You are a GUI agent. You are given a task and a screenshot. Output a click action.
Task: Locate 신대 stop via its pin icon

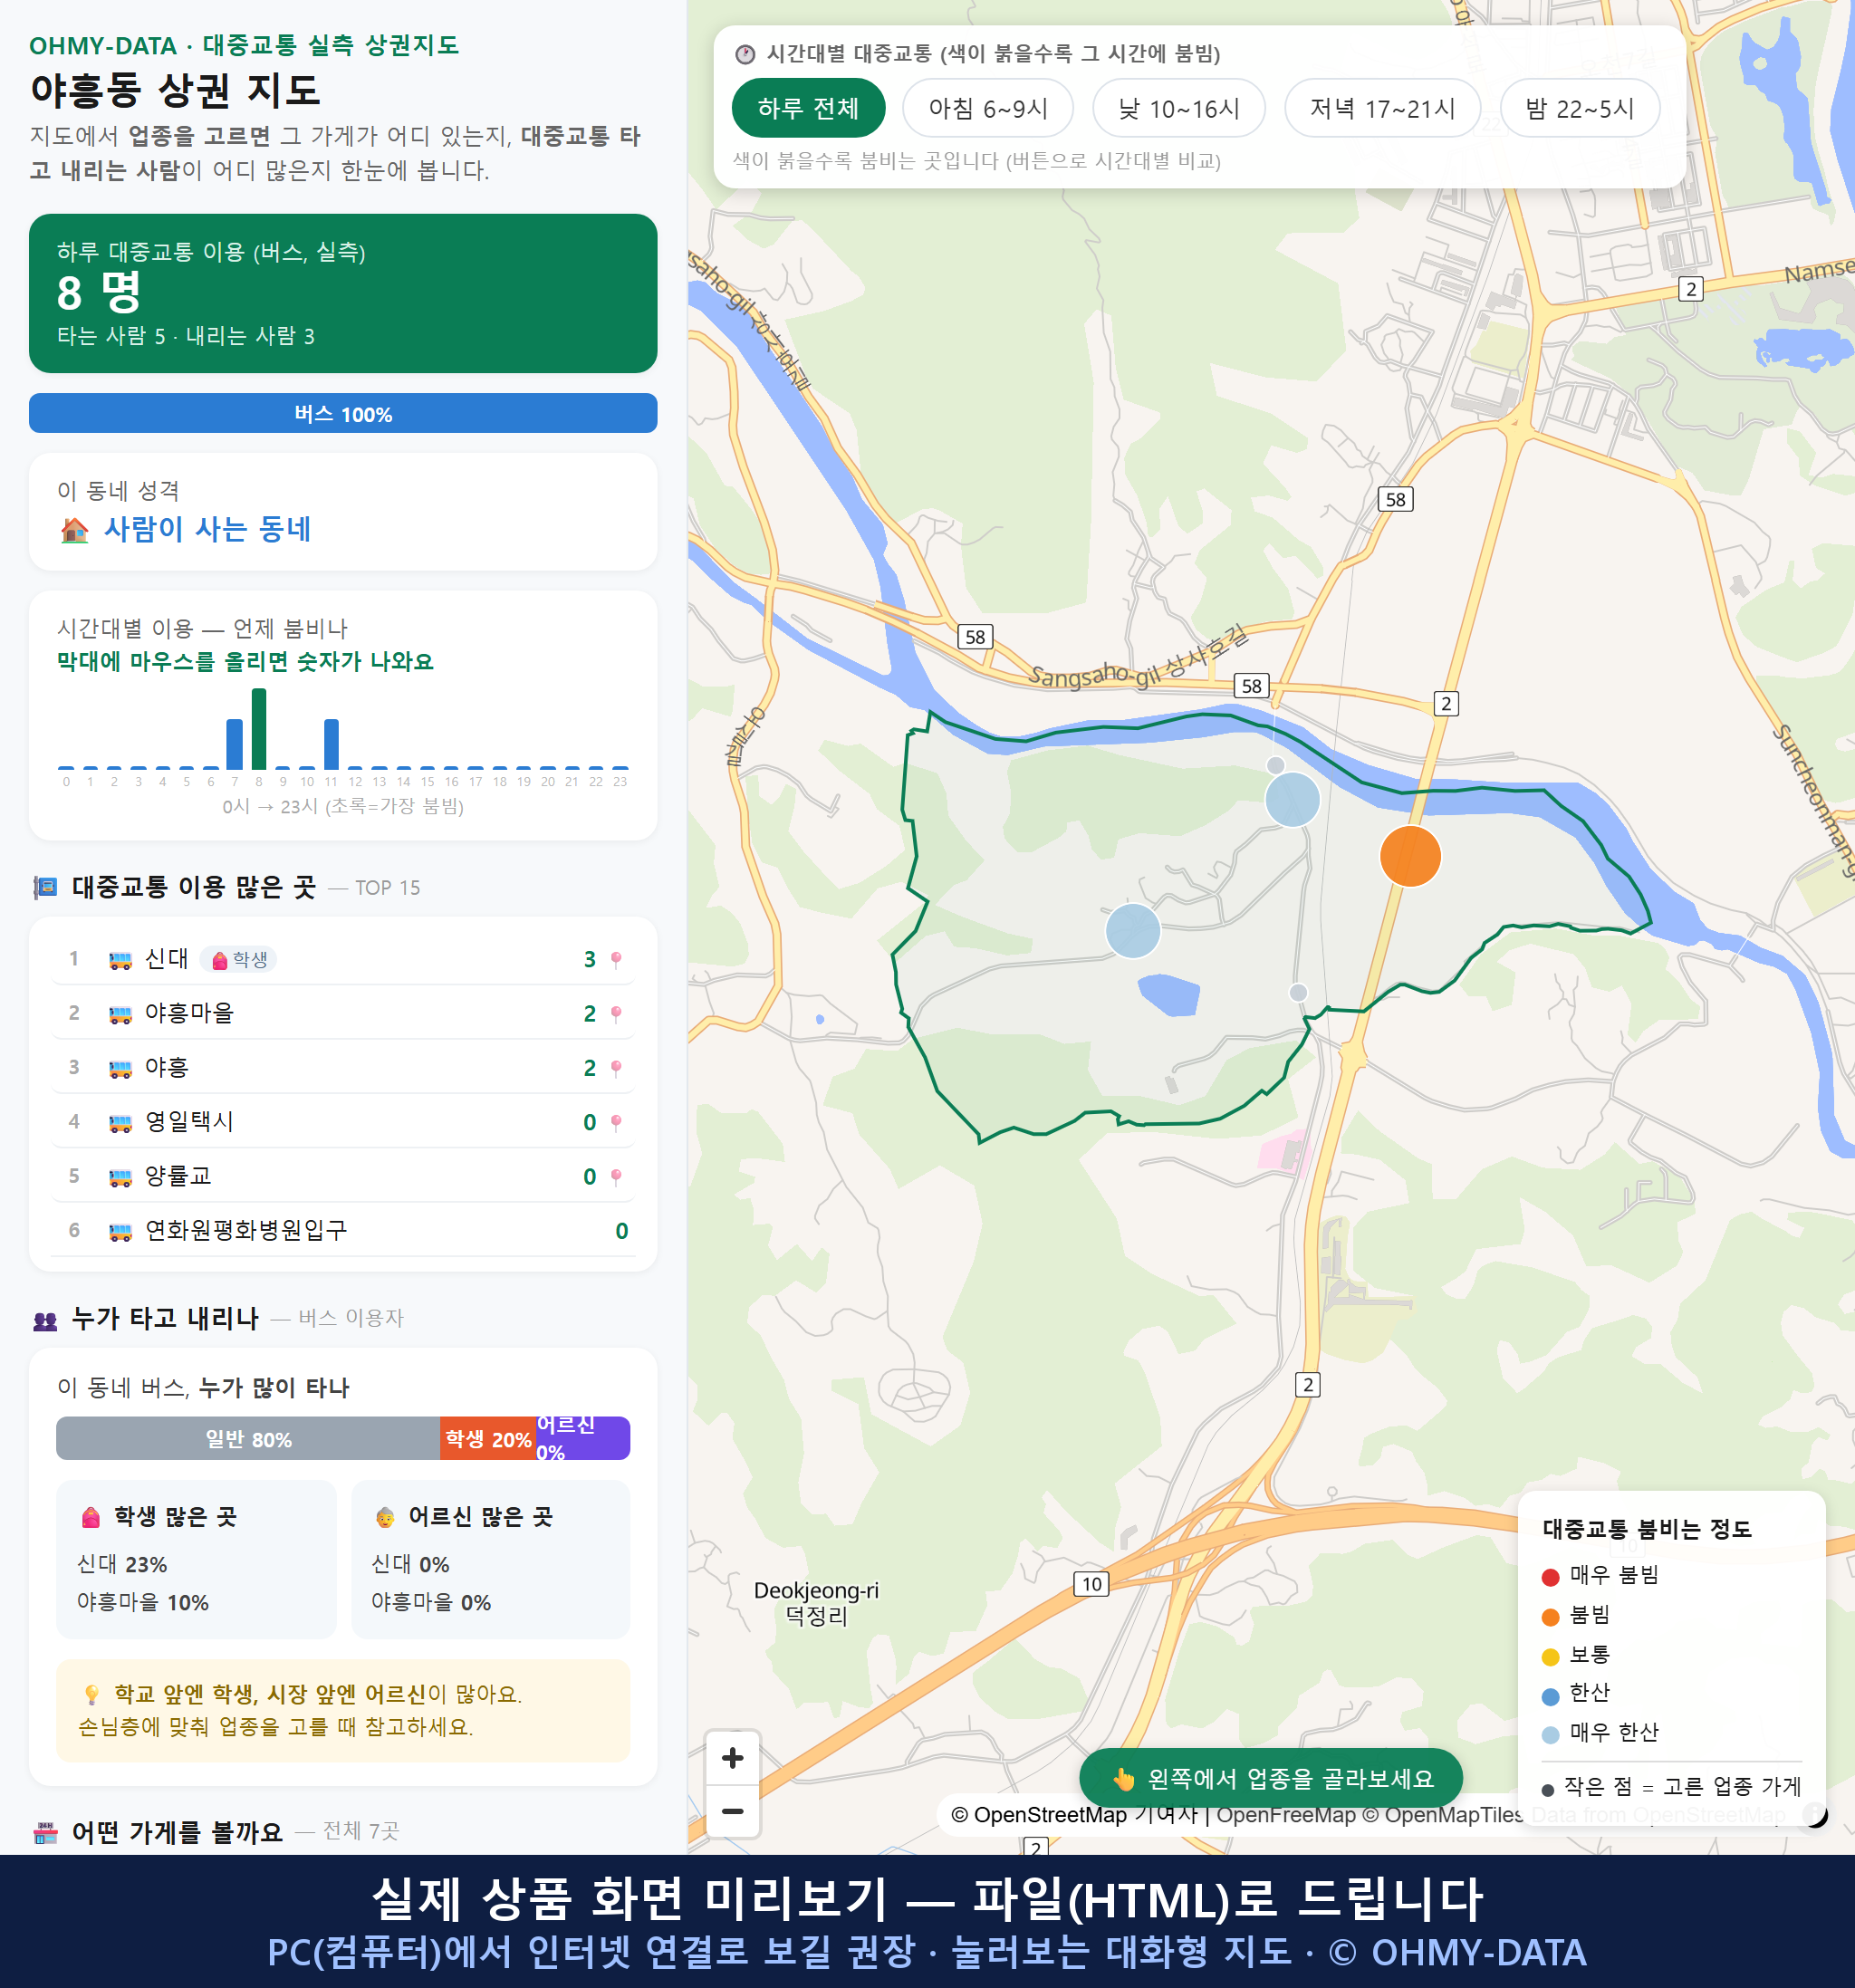pyautogui.click(x=616, y=960)
